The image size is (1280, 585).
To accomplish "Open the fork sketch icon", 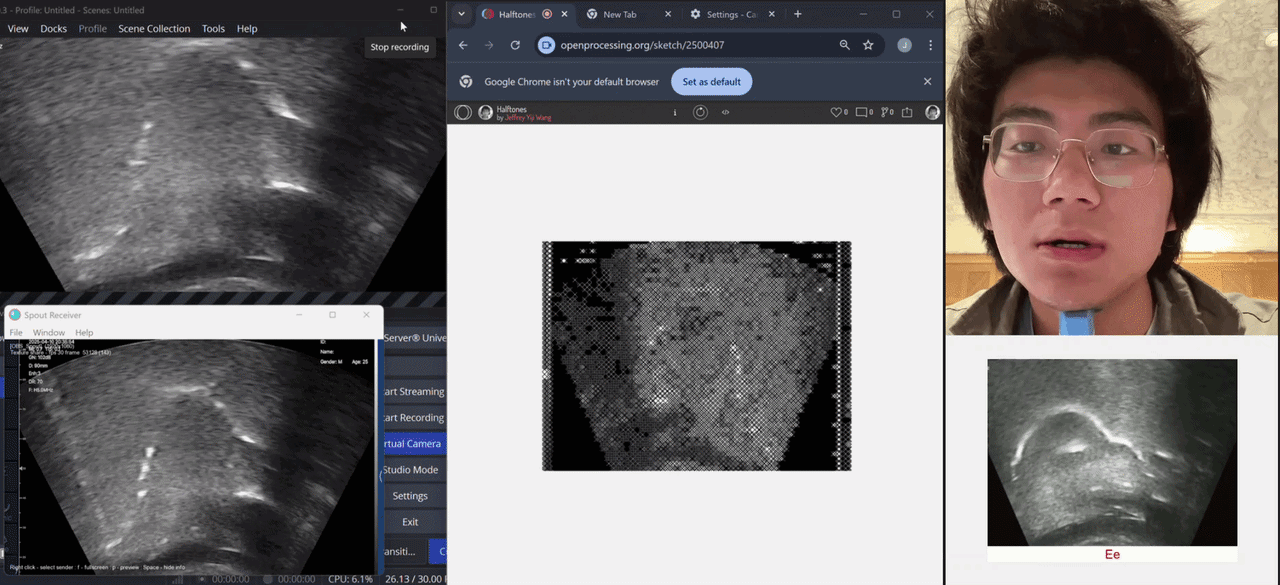I will coord(884,112).
